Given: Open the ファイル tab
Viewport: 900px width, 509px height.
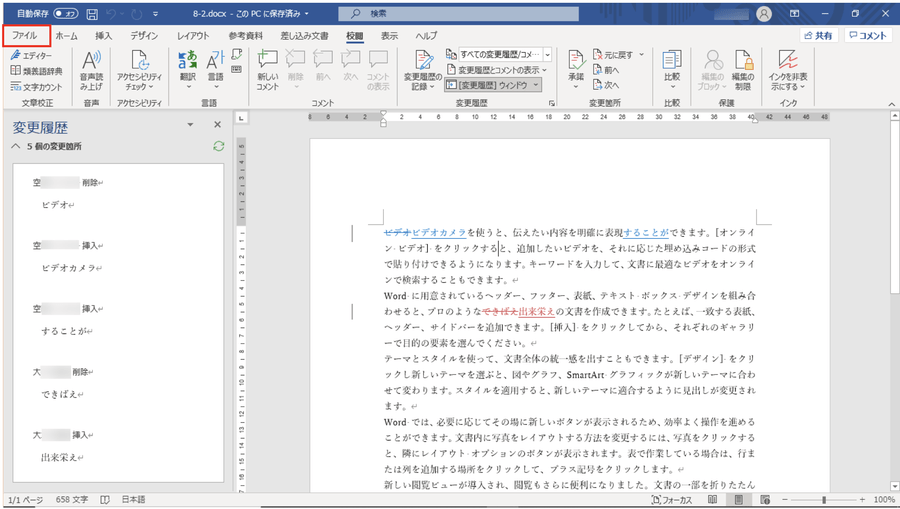Looking at the screenshot, I should [25, 35].
